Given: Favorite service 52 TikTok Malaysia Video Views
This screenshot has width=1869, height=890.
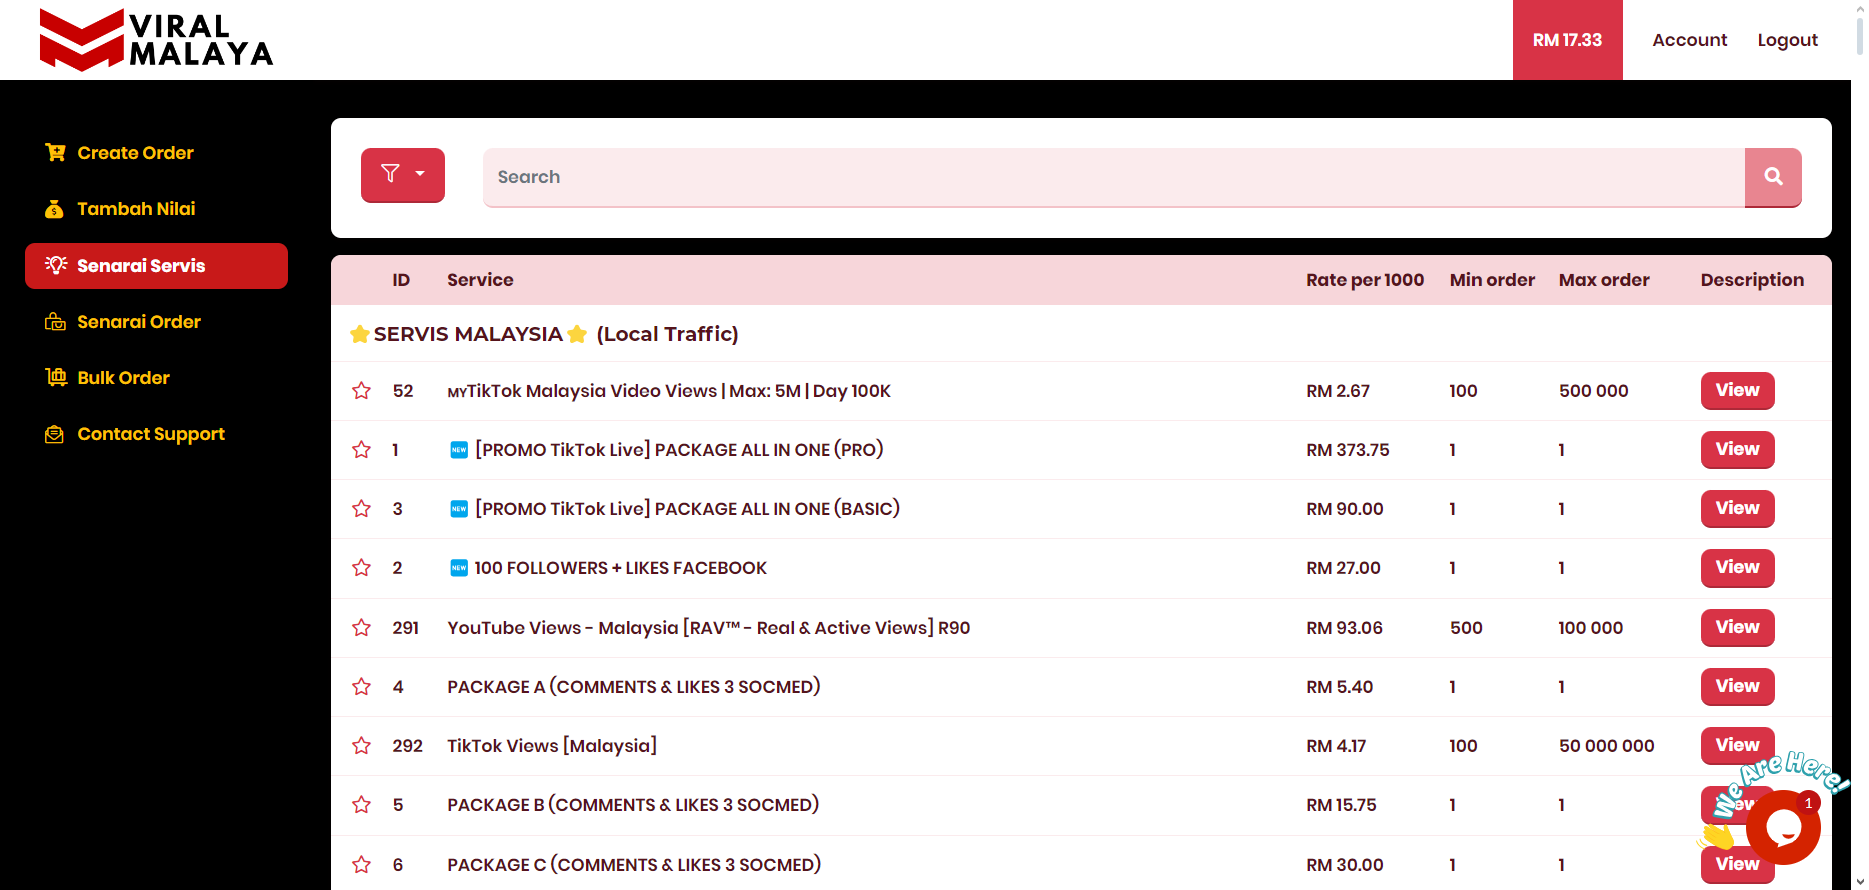Looking at the screenshot, I should click(362, 391).
